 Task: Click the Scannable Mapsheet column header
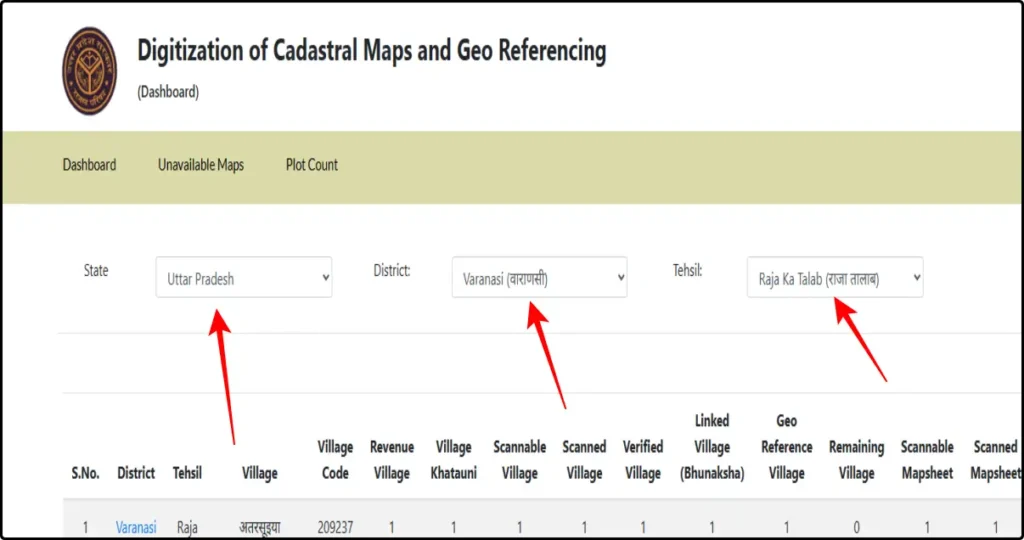pyautogui.click(x=927, y=460)
